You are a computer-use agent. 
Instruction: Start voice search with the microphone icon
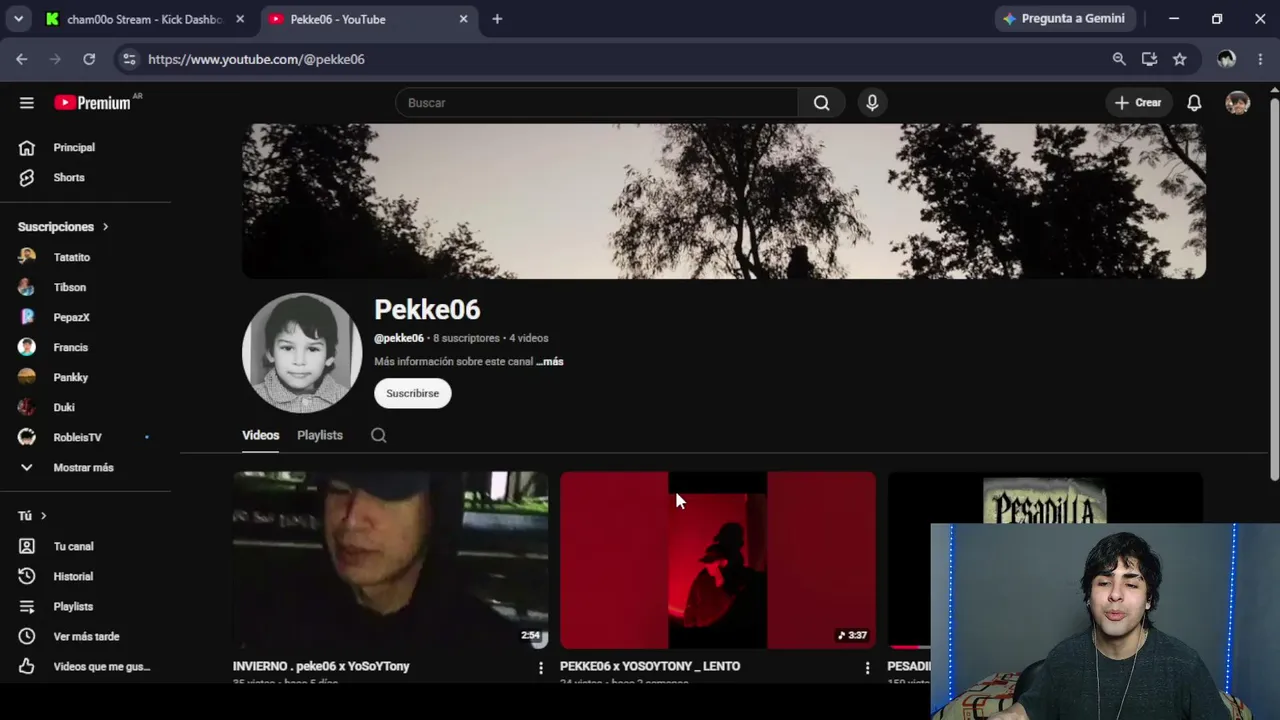point(872,103)
